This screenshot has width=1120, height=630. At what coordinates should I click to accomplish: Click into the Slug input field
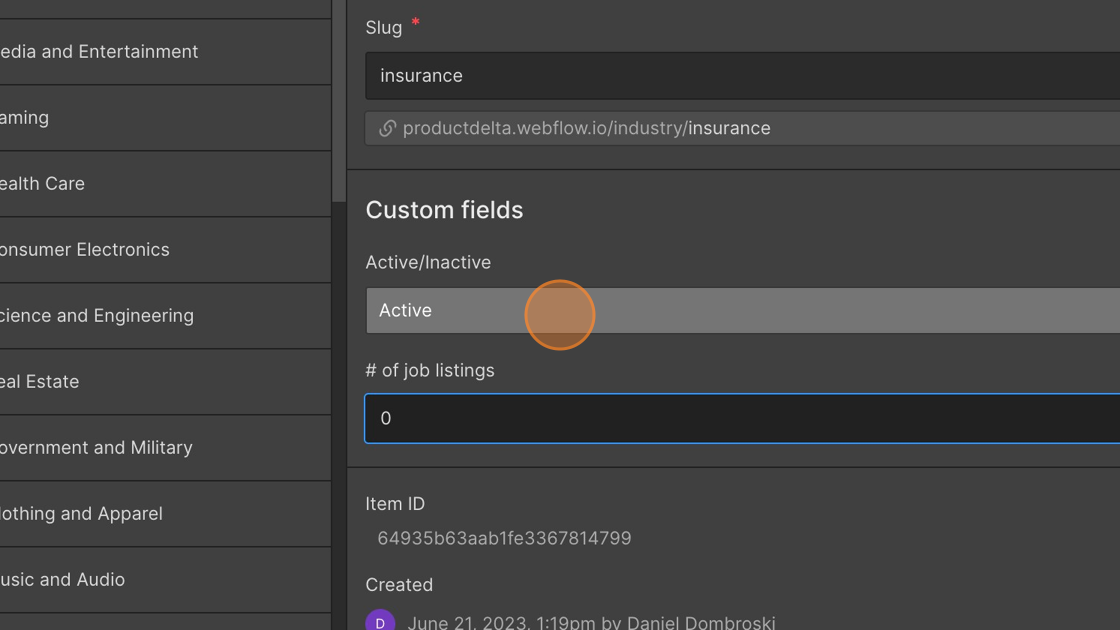pos(743,76)
